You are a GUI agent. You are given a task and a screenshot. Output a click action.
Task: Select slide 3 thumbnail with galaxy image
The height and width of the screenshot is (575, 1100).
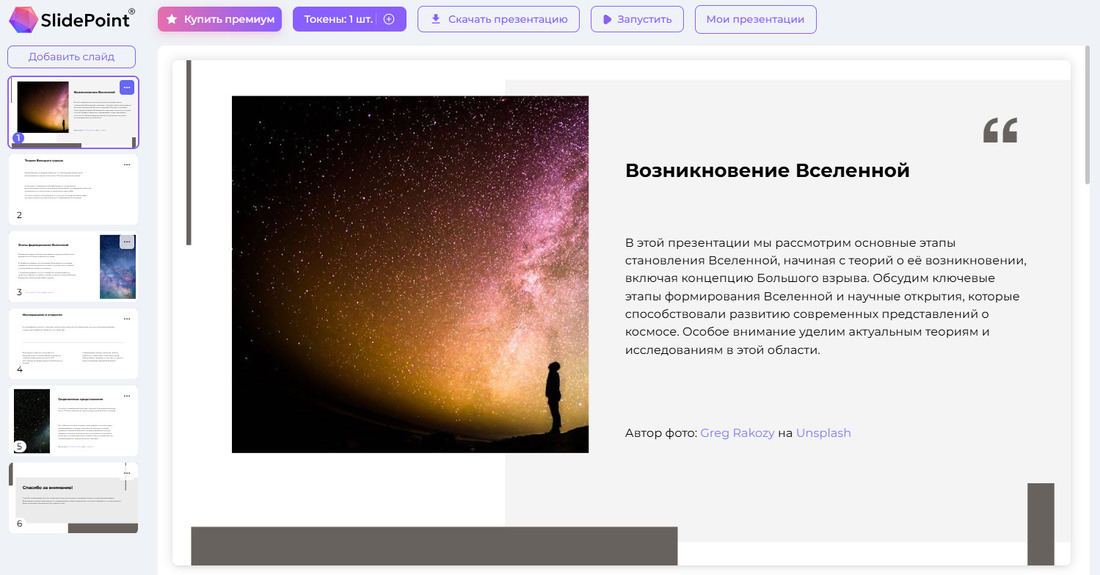(x=73, y=266)
